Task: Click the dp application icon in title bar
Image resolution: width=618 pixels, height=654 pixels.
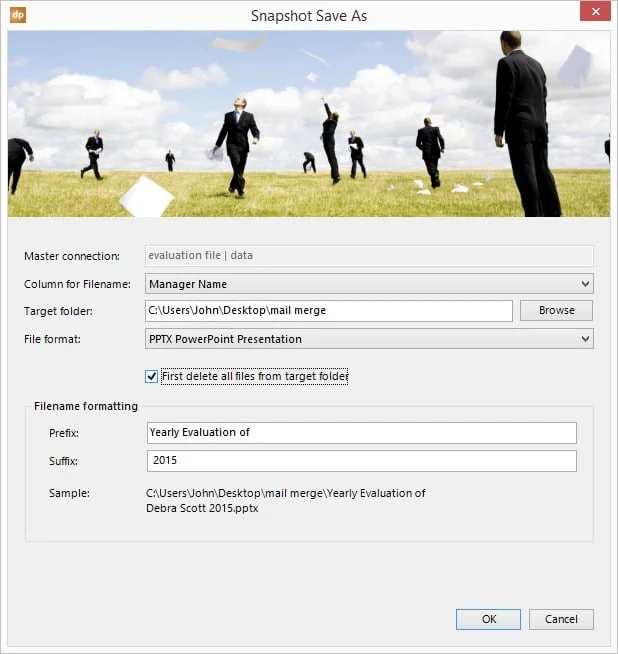Action: (17, 15)
